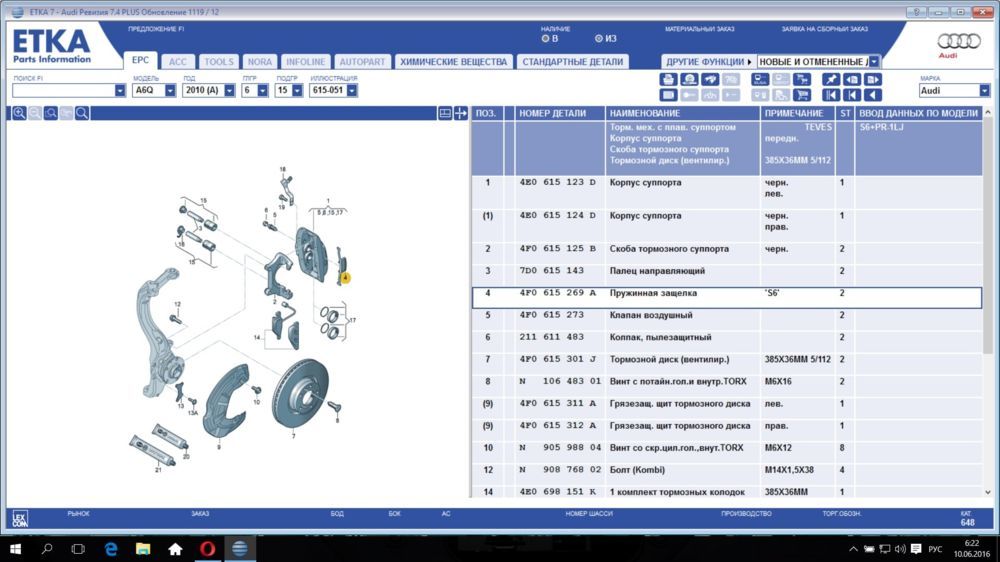Zoom in on the parts illustration
This screenshot has width=1000, height=562.
tap(19, 113)
